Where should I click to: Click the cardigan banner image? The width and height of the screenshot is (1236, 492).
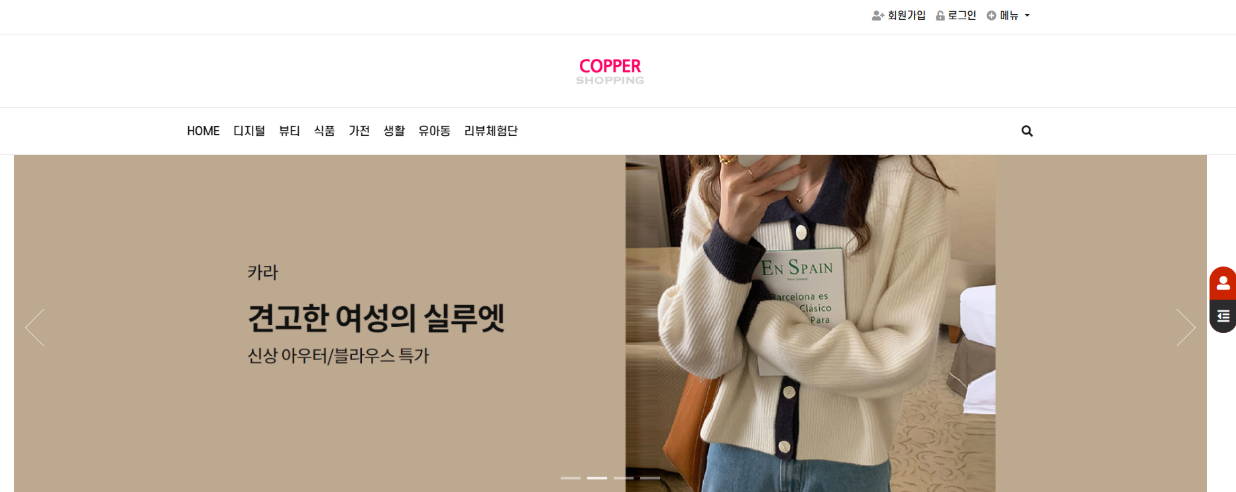(x=810, y=323)
